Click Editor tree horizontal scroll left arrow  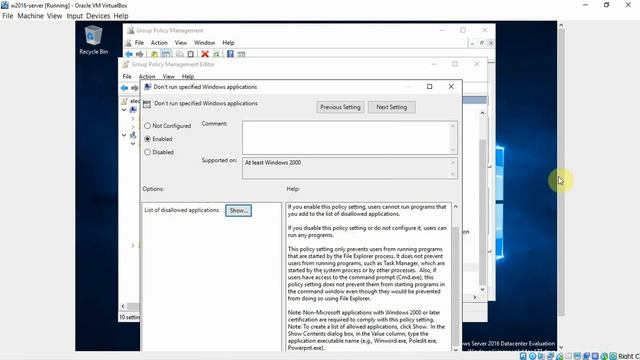click(123, 306)
